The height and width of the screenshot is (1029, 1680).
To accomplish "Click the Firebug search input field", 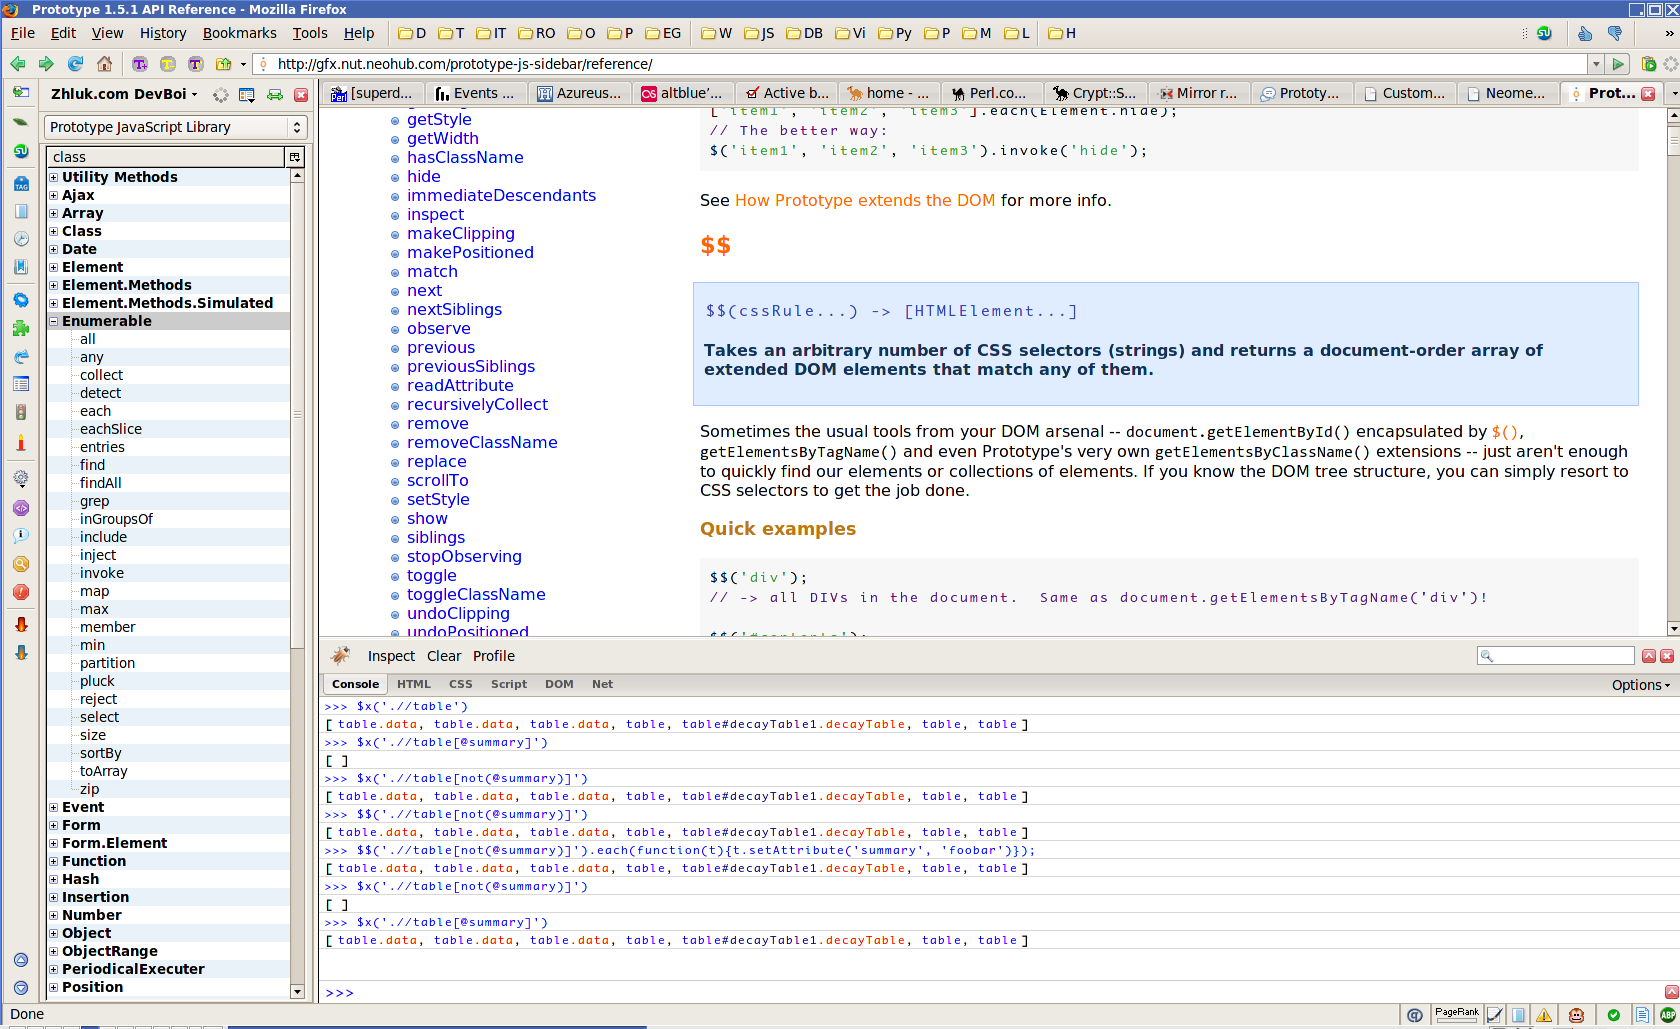I will (1556, 656).
